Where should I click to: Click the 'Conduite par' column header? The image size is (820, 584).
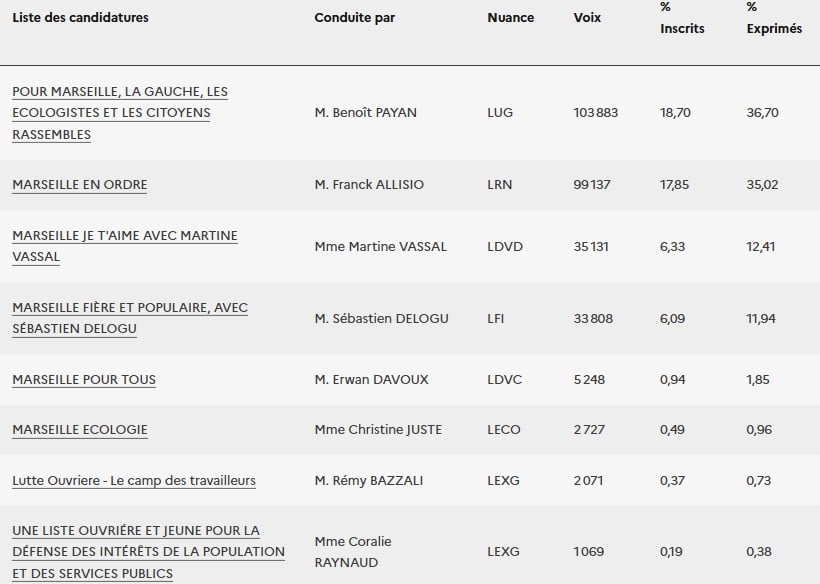[x=354, y=18]
